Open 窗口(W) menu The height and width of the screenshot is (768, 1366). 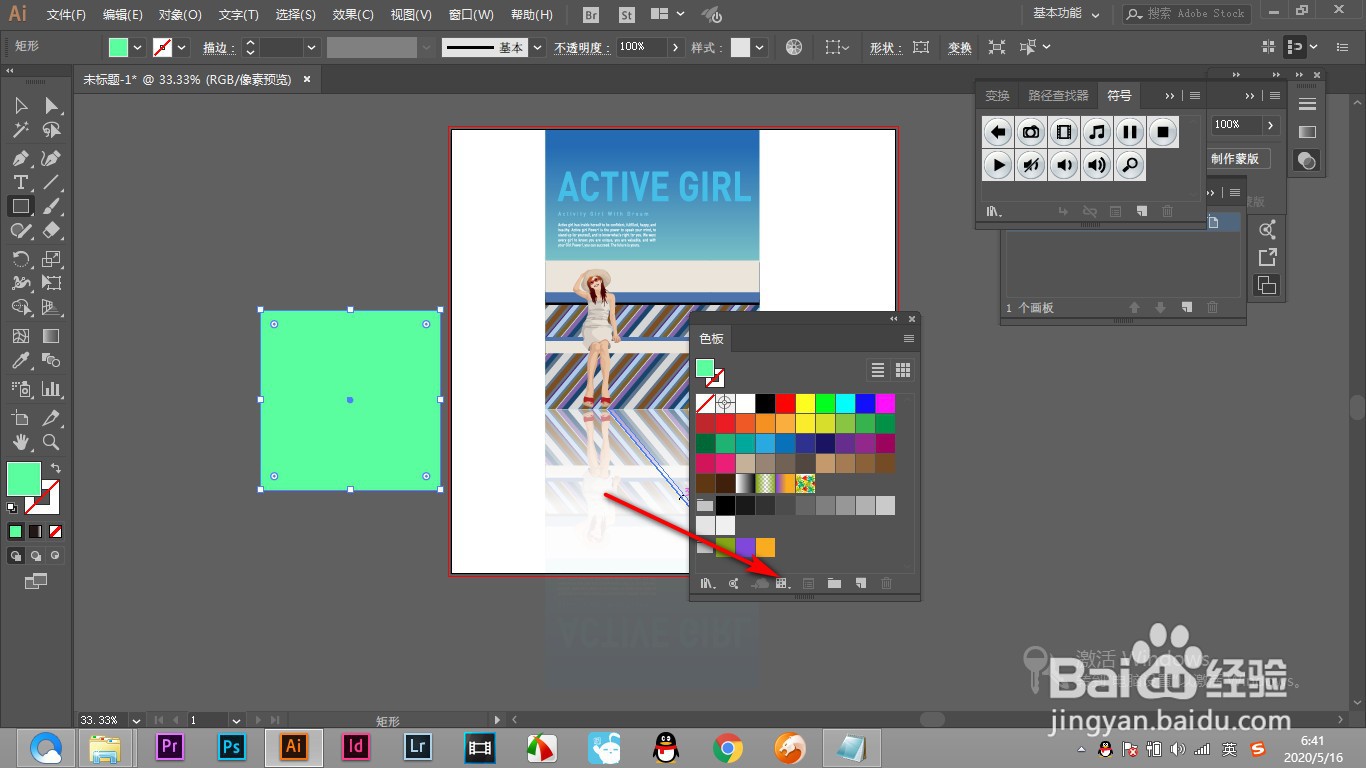471,15
